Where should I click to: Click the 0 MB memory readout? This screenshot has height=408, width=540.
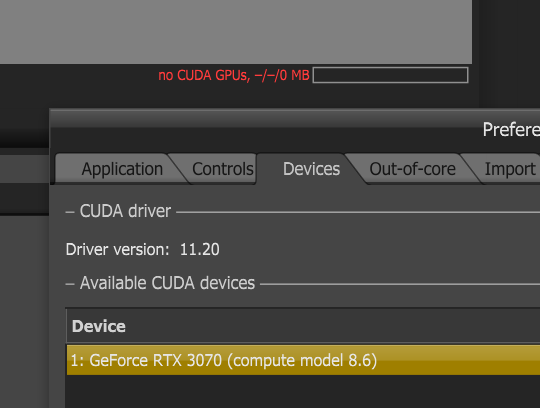[294, 75]
